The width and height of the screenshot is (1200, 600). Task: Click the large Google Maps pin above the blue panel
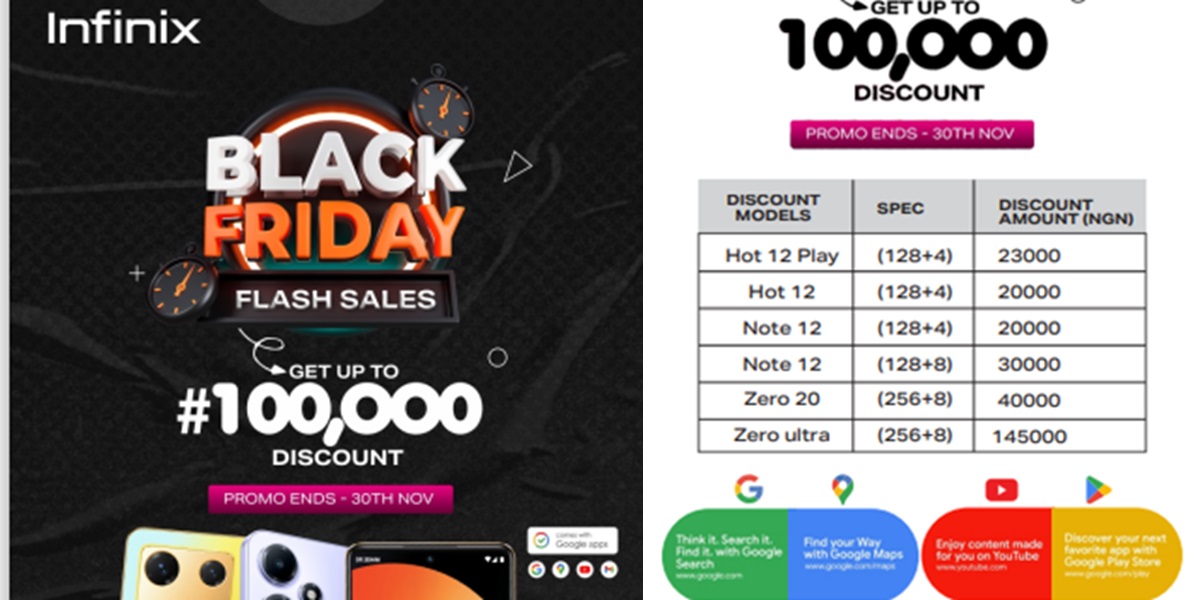pos(842,489)
